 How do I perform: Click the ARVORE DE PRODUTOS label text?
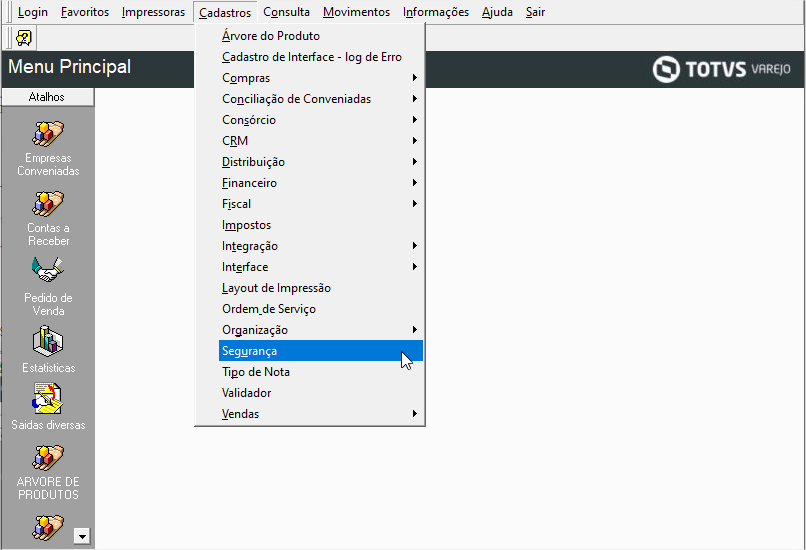tap(48, 488)
